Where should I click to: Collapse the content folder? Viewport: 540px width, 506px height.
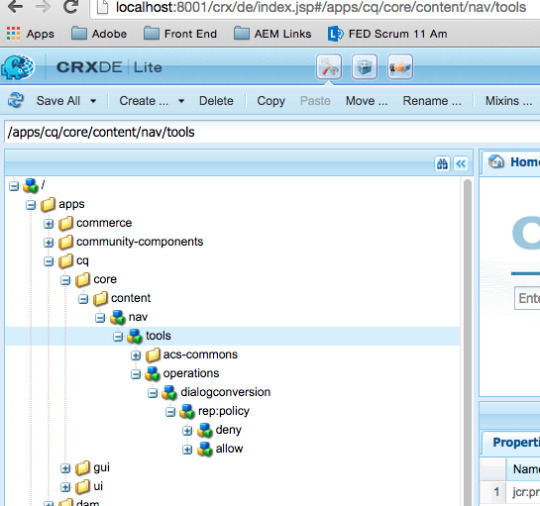tap(83, 299)
